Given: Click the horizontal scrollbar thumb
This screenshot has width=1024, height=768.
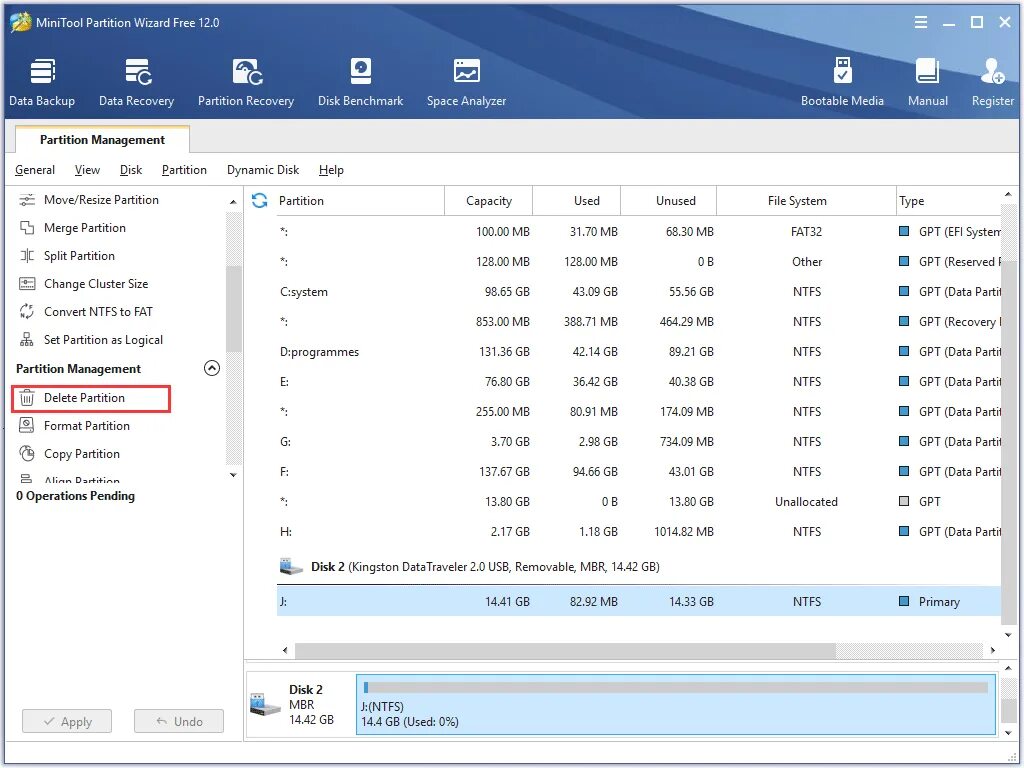Looking at the screenshot, I should 565,650.
